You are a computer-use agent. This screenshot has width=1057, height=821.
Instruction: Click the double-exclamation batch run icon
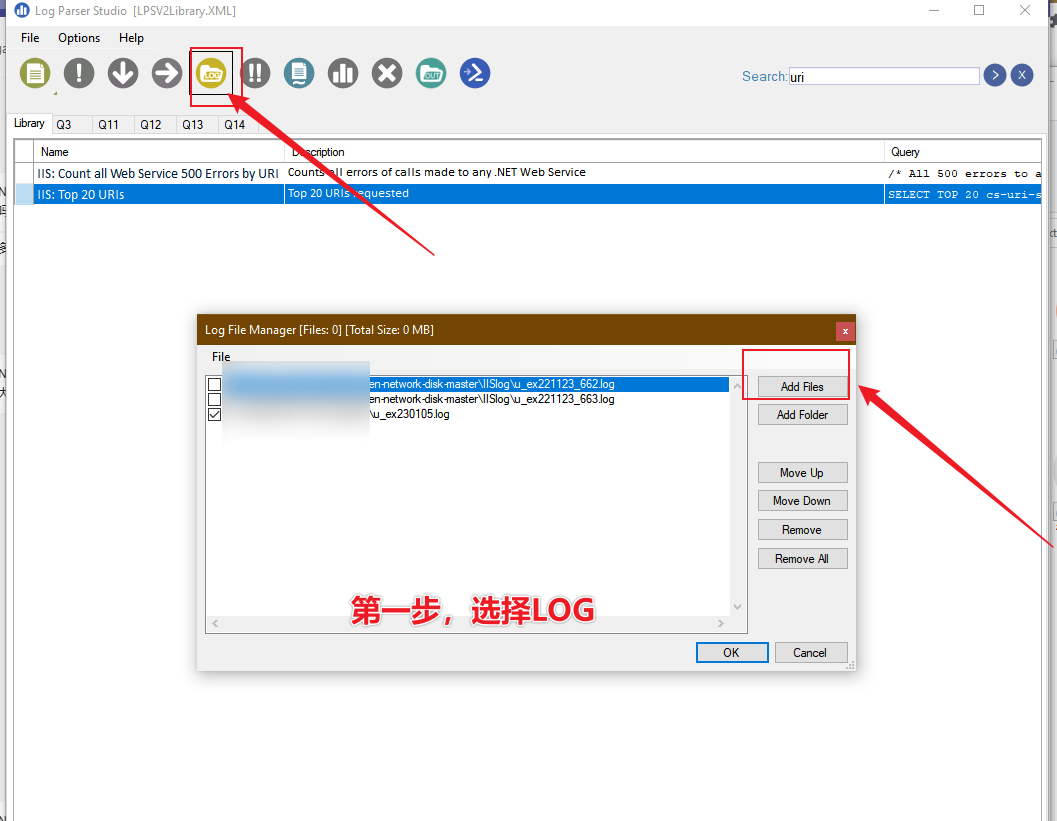tap(255, 73)
